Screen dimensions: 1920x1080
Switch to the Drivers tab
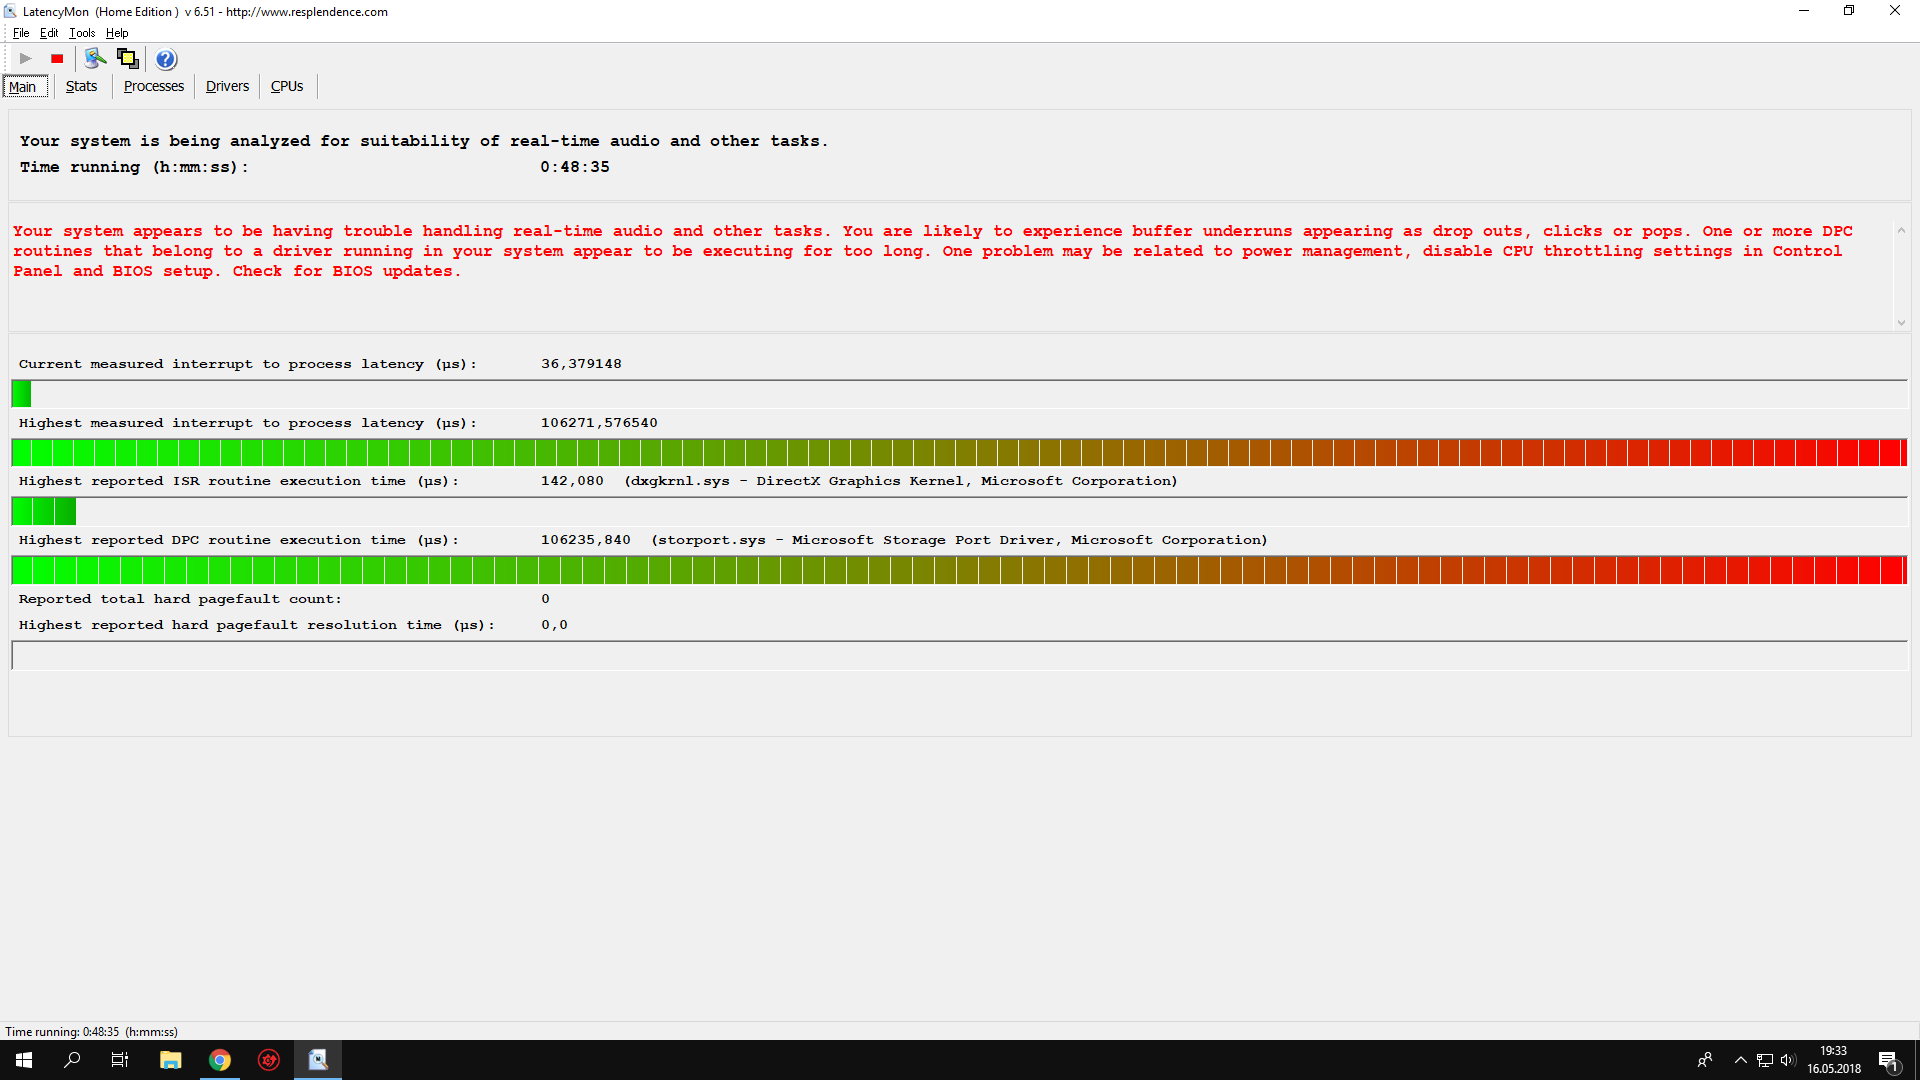click(x=227, y=86)
